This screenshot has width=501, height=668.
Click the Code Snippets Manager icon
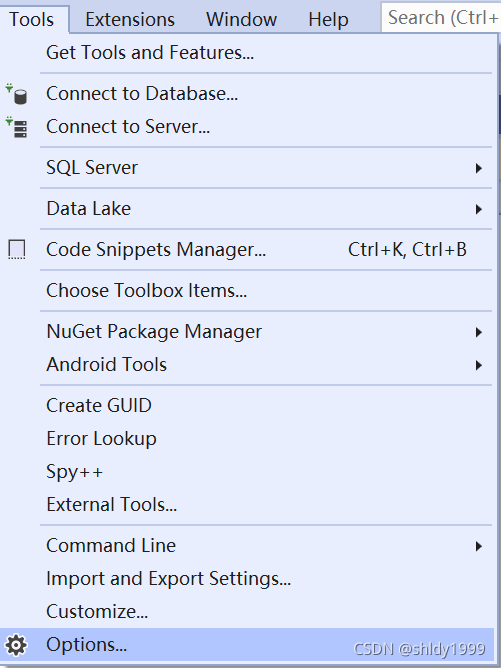[17, 250]
